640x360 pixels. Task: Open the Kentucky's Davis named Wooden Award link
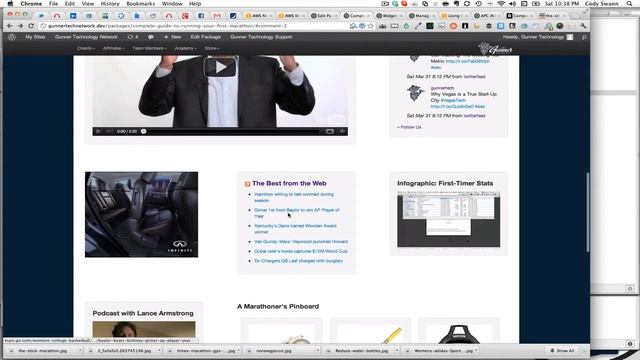tap(296, 229)
